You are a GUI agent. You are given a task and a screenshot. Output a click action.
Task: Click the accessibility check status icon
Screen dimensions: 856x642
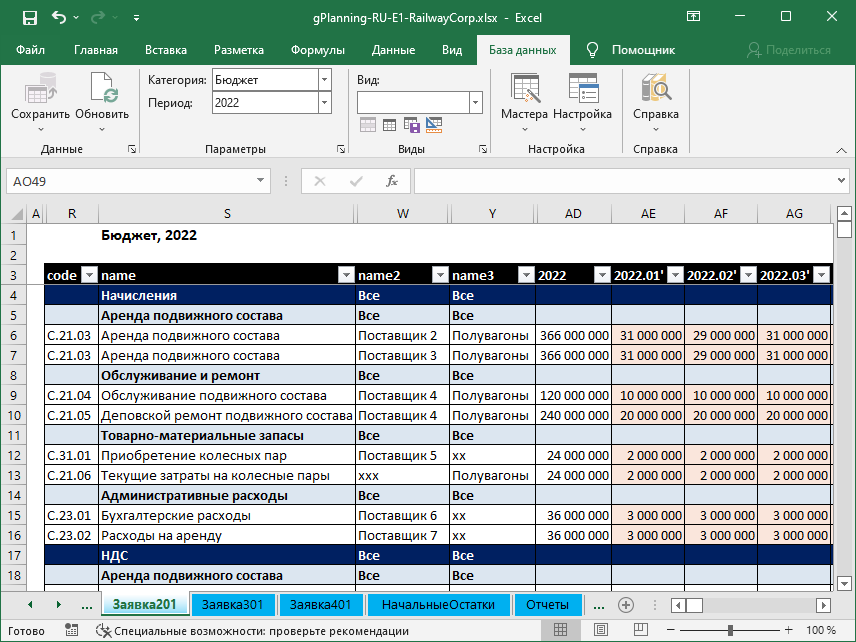(103, 631)
